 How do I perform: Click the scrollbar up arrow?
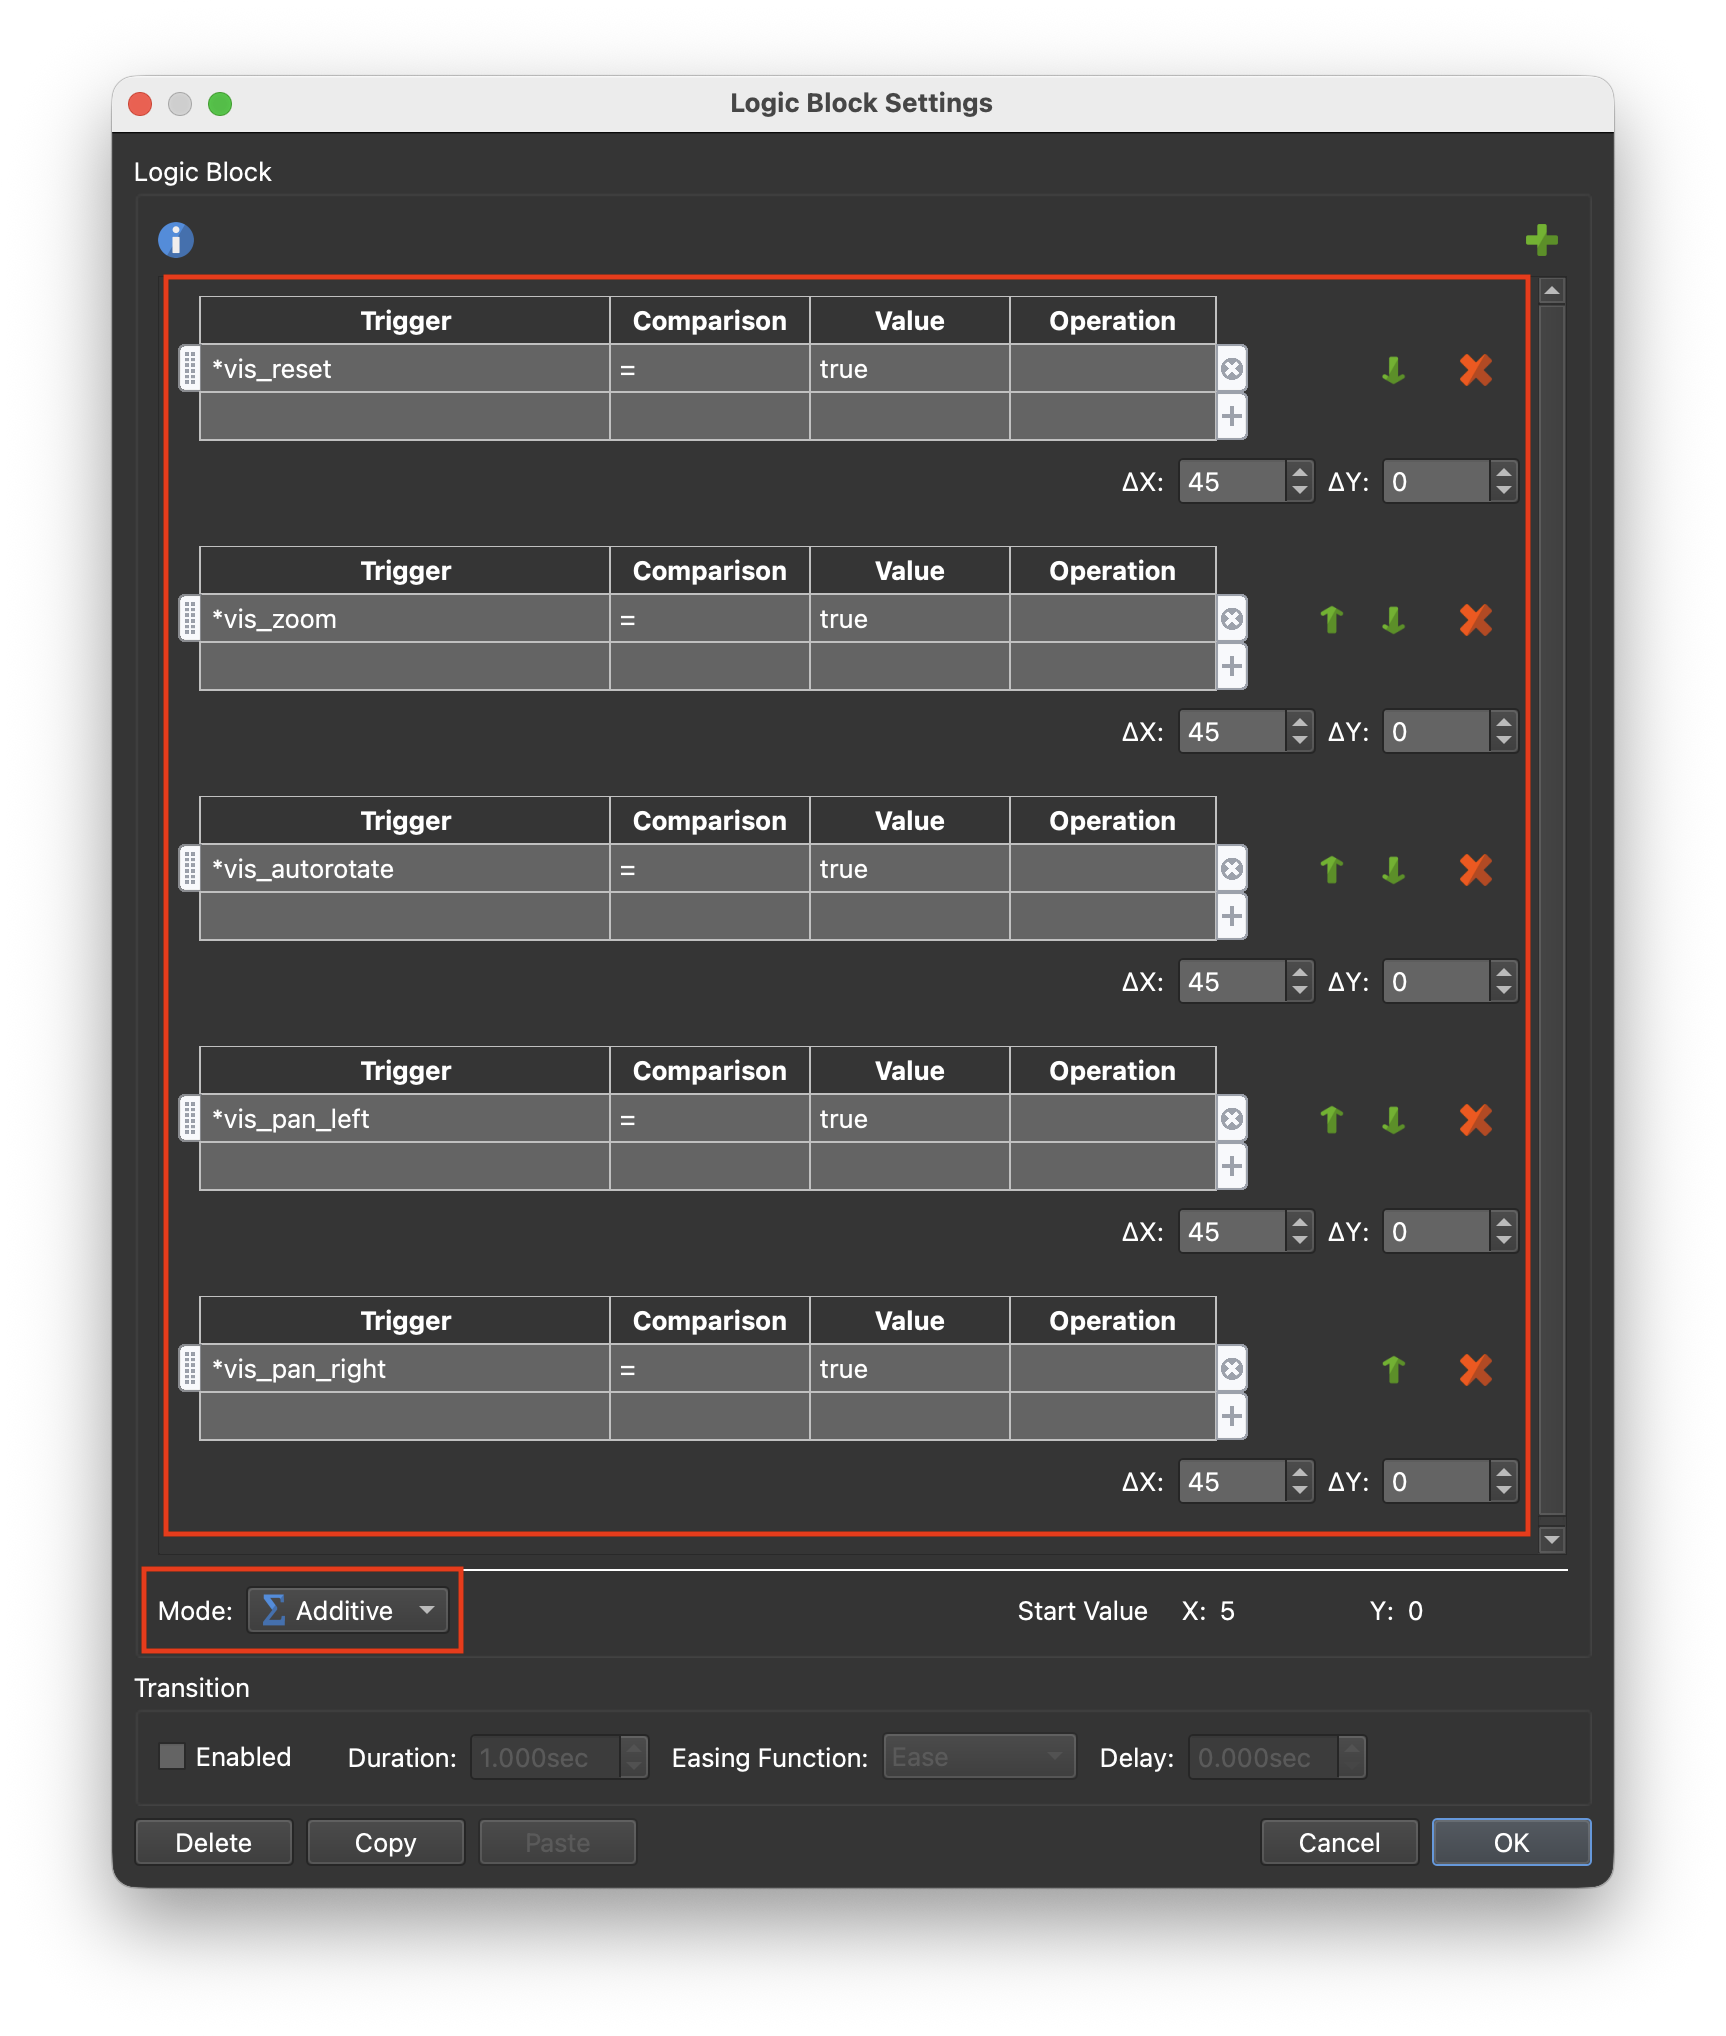coord(1552,291)
